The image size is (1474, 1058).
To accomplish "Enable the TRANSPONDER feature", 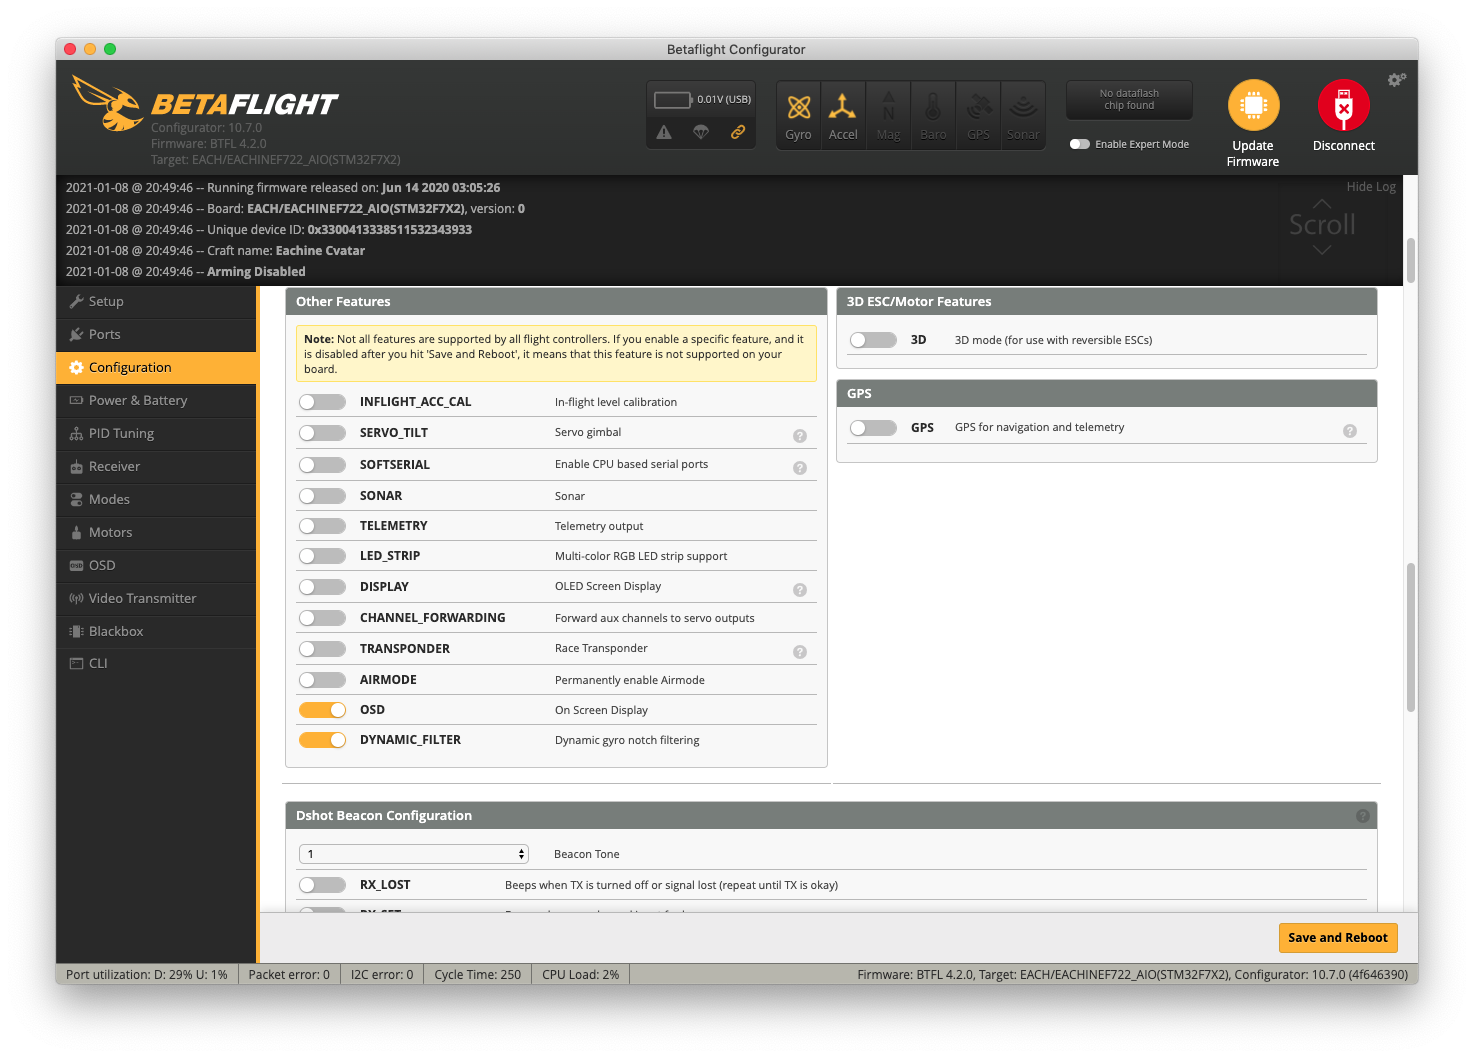I will 322,649.
